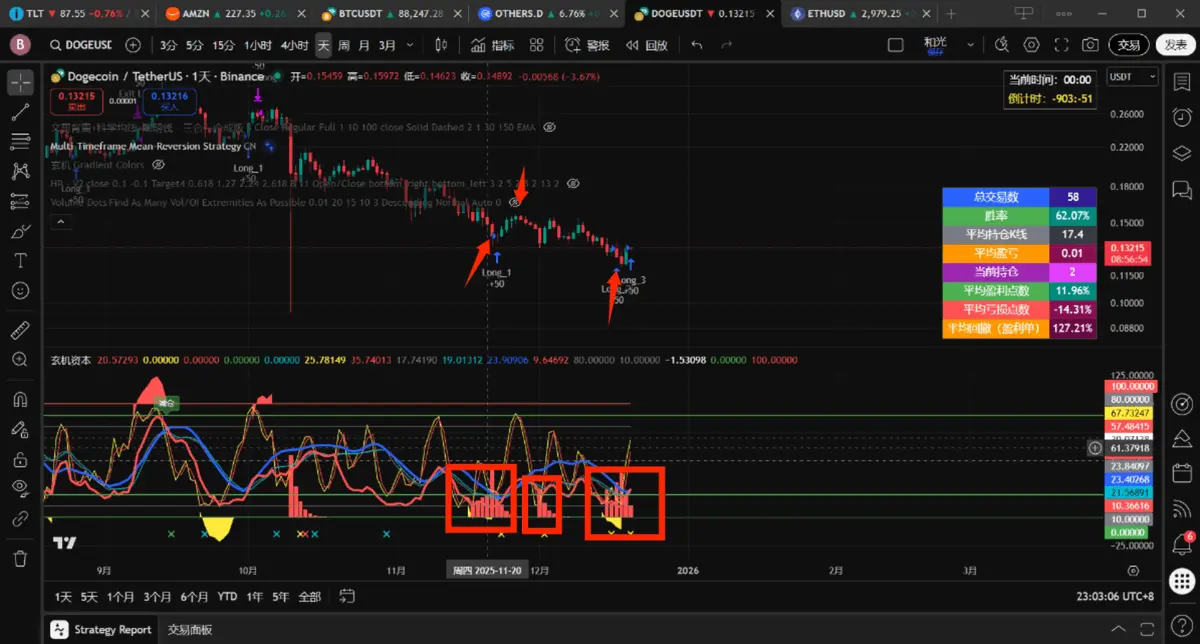
Task: Click the 交易 trade button
Action: tap(1129, 45)
